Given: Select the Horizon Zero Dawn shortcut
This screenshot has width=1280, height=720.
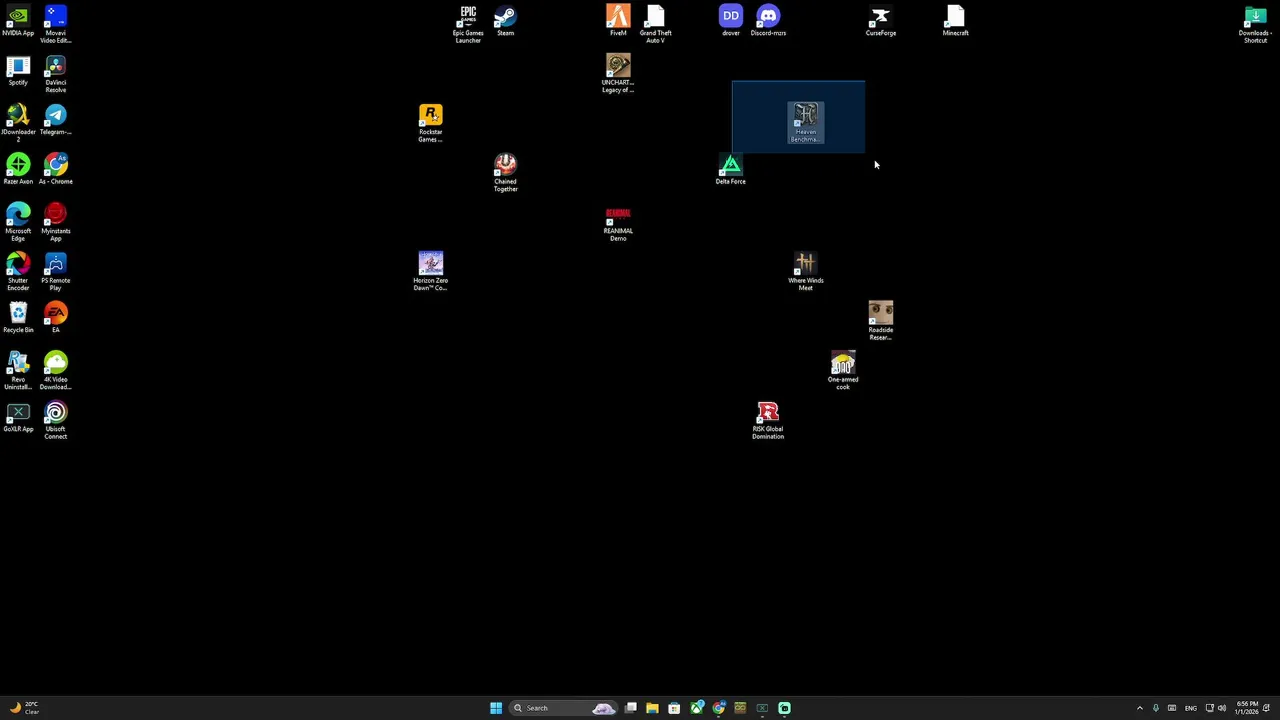Looking at the screenshot, I should pos(431,272).
